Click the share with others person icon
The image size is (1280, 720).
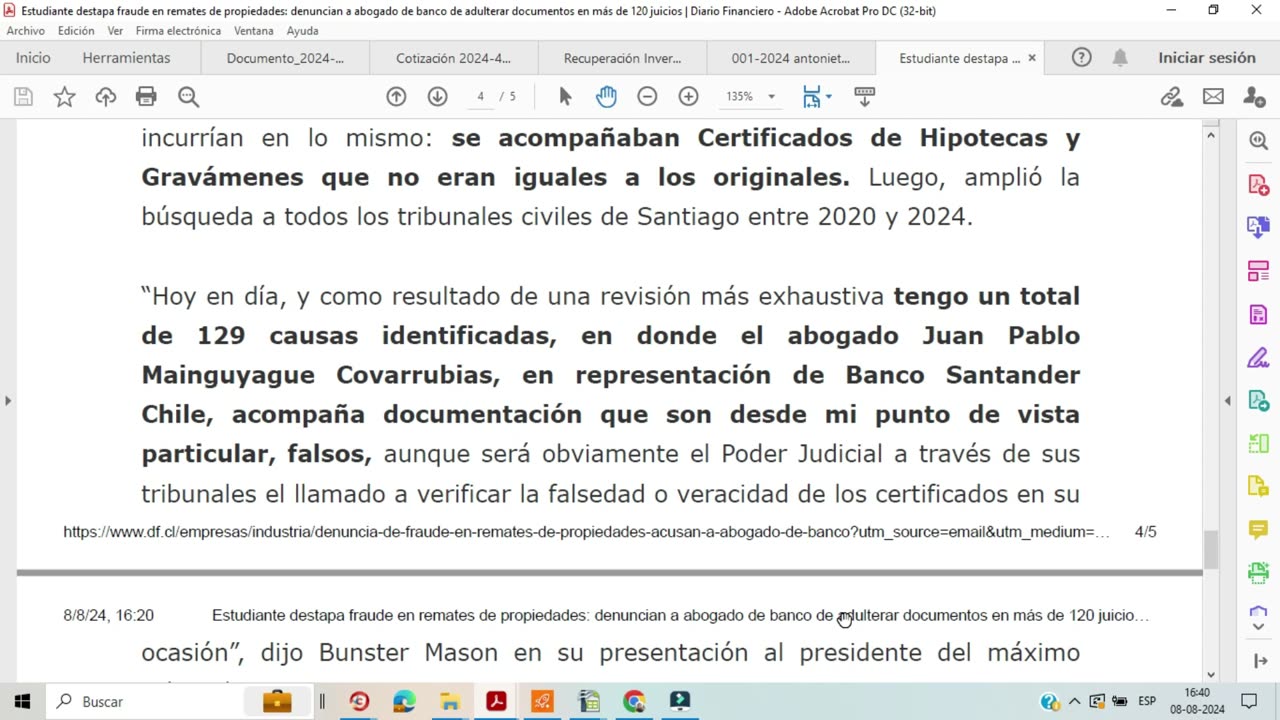tap(1254, 97)
